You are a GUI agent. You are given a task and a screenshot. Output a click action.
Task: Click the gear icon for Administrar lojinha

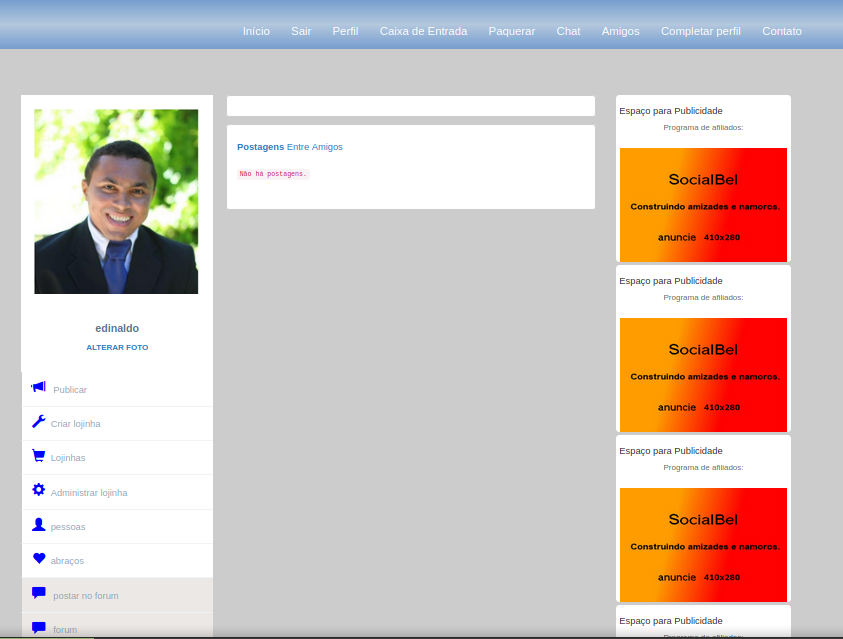tap(39, 490)
